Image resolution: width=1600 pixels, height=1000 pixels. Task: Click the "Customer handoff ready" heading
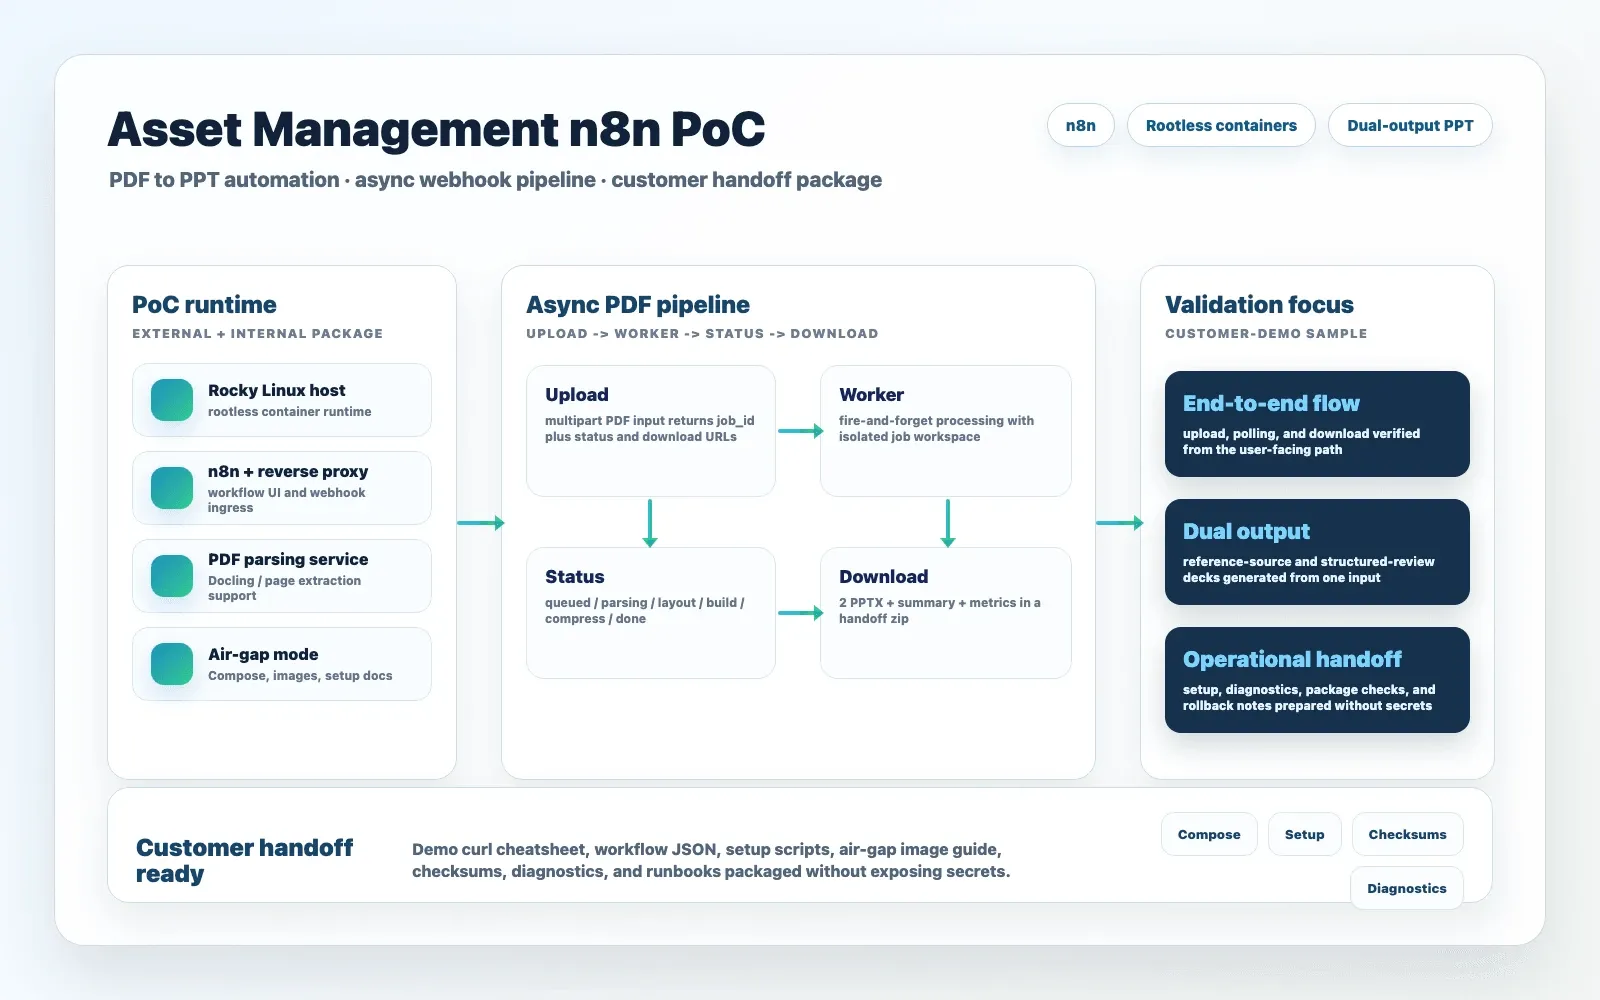point(245,861)
